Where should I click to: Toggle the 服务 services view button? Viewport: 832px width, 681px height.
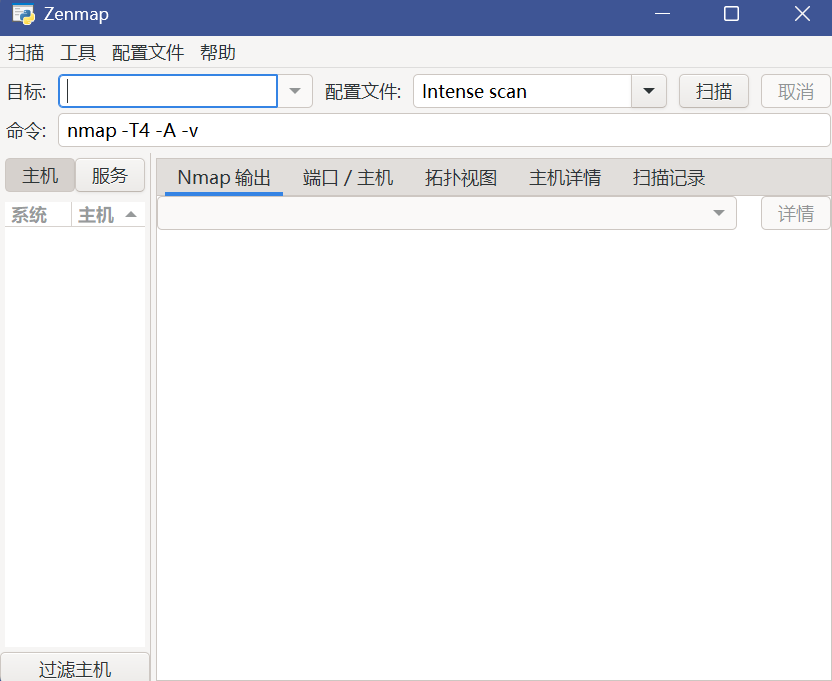pos(110,176)
